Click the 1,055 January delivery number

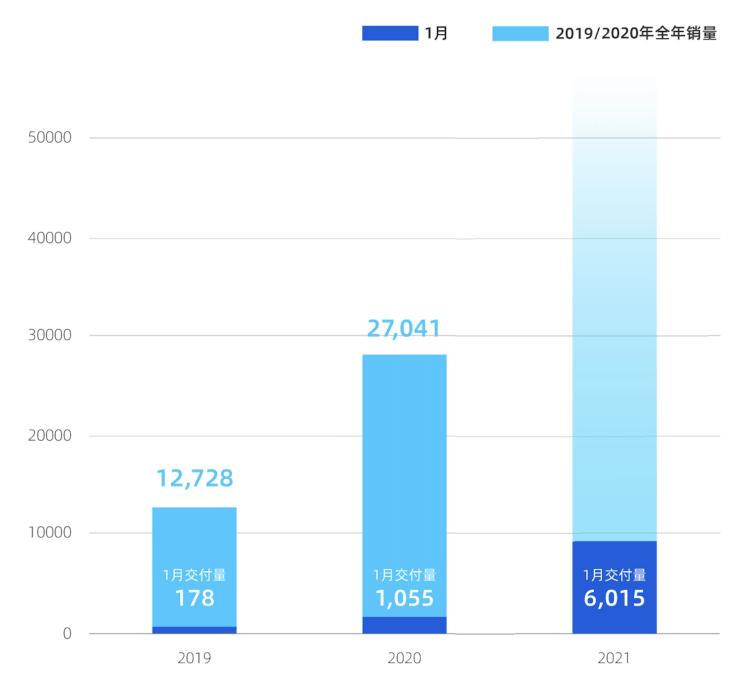point(404,599)
